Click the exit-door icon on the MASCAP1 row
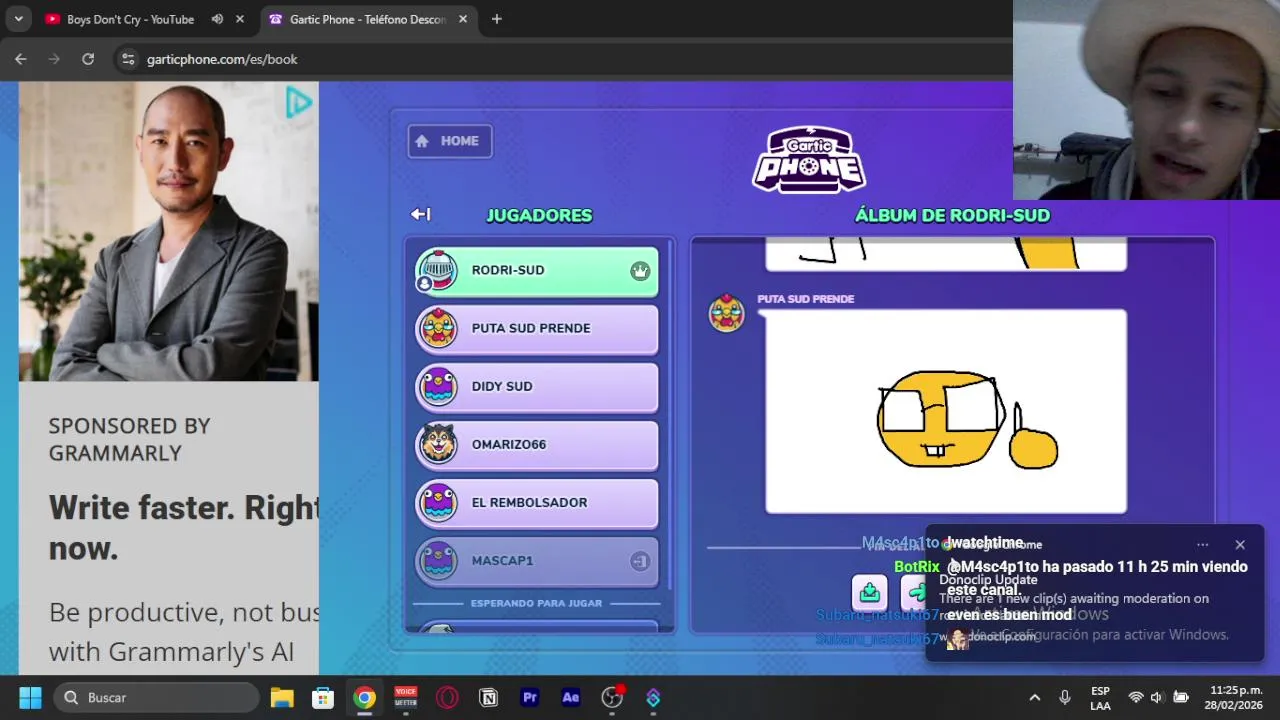Image resolution: width=1280 pixels, height=720 pixels. coord(640,561)
